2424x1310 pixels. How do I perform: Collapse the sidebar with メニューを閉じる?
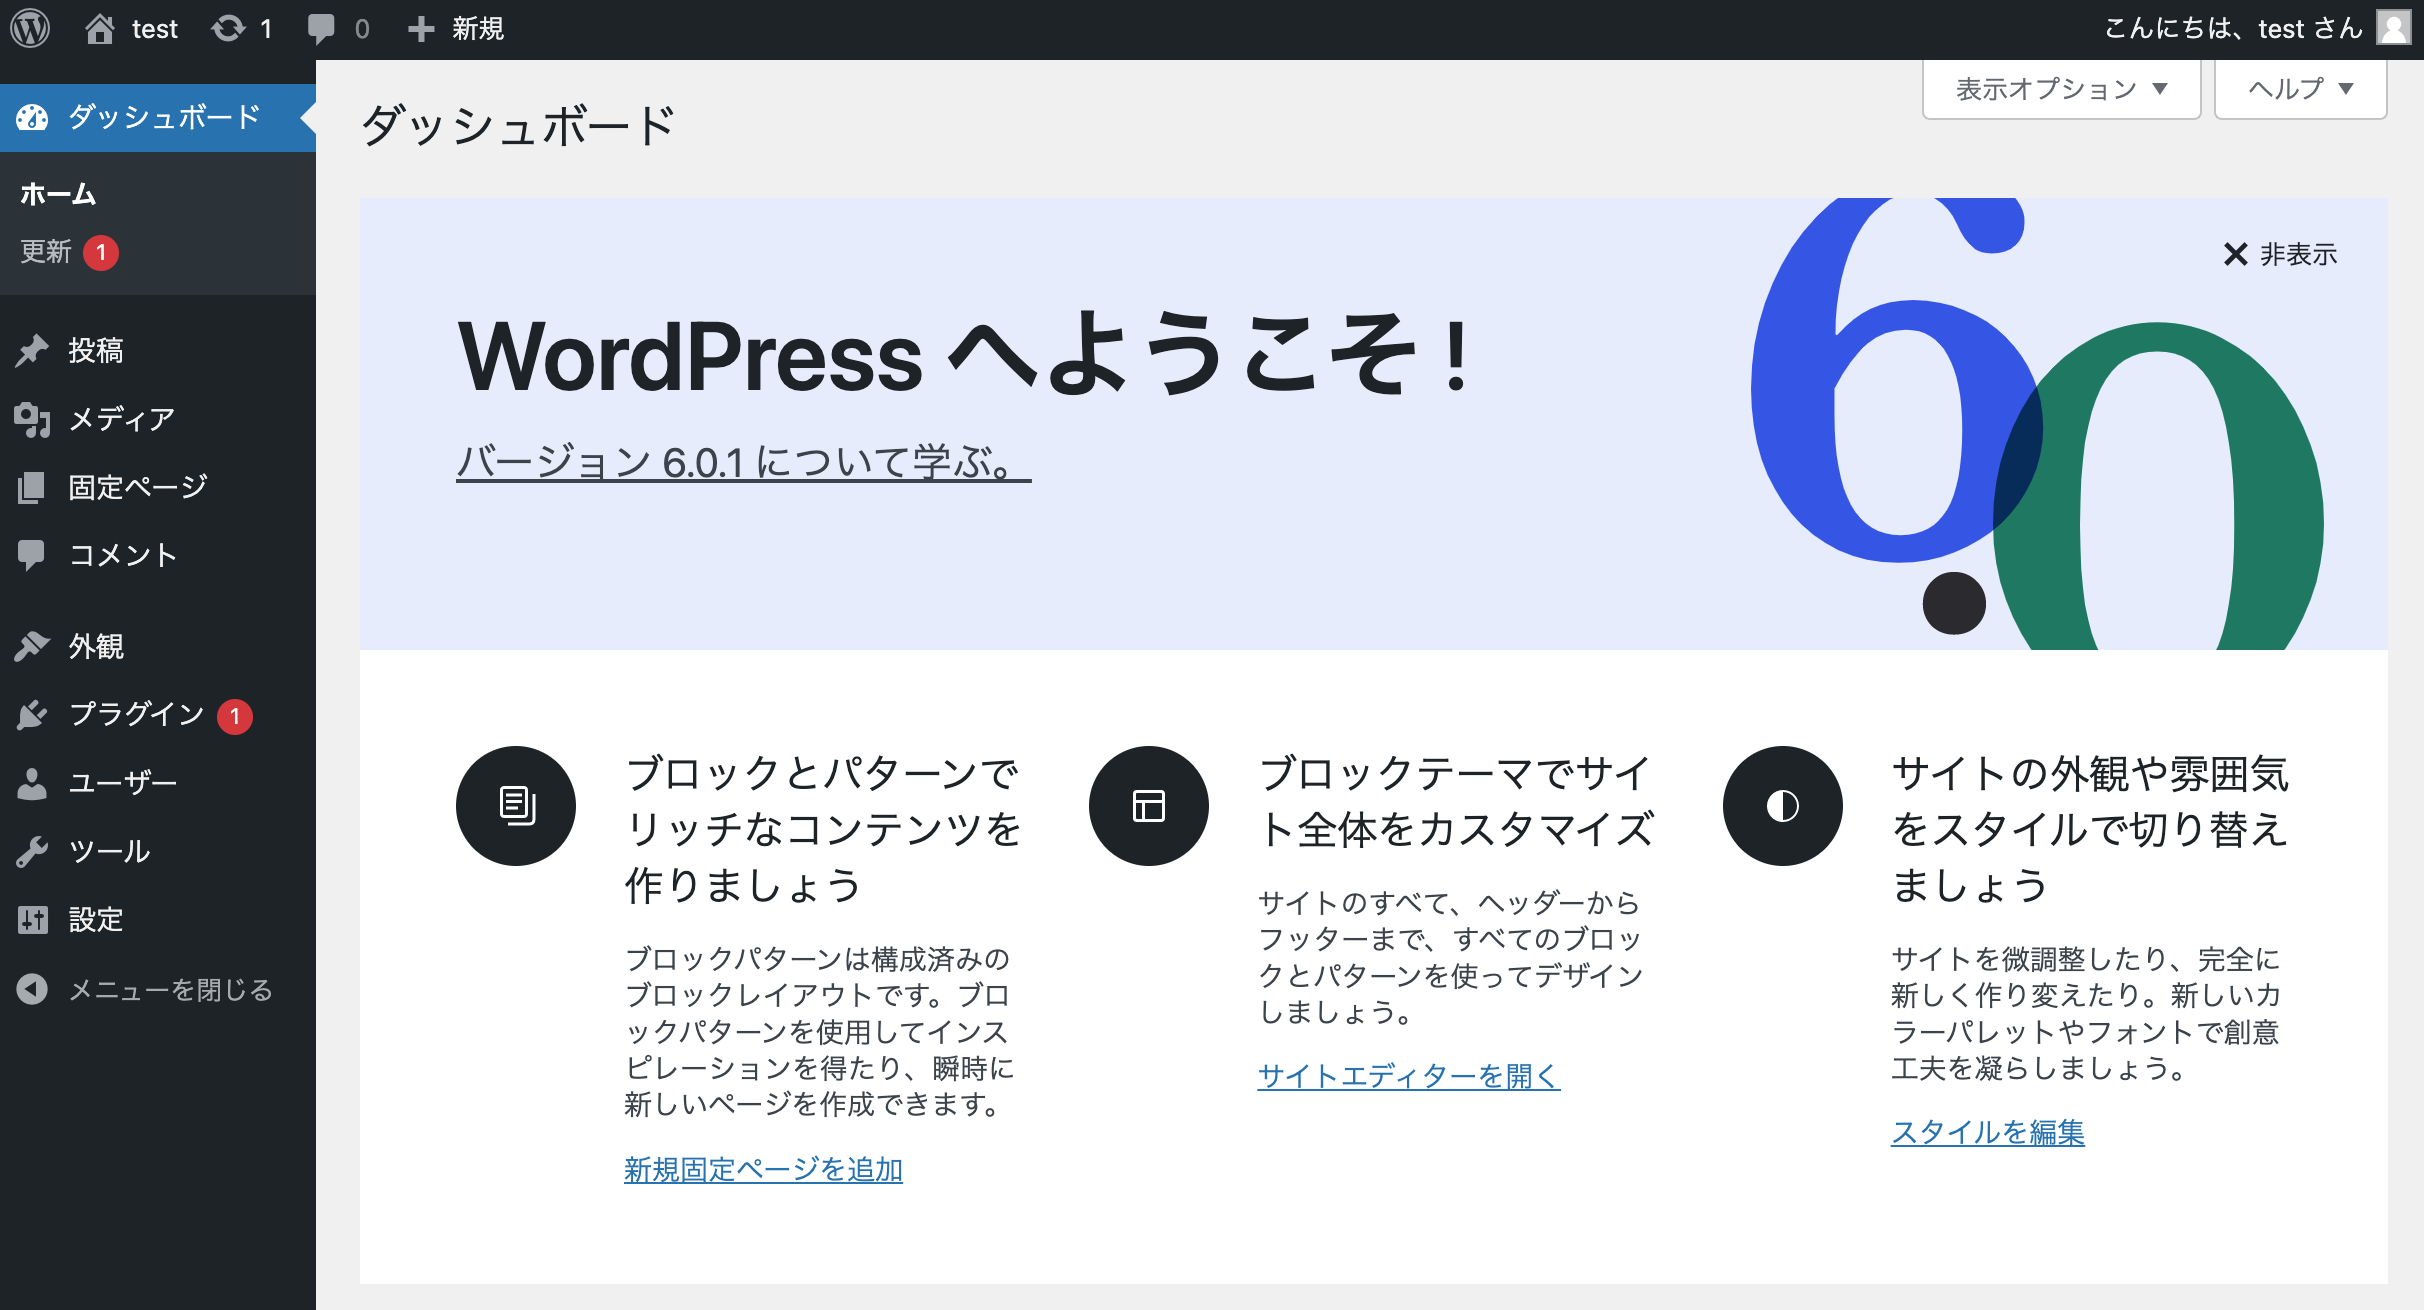pyautogui.click(x=170, y=990)
